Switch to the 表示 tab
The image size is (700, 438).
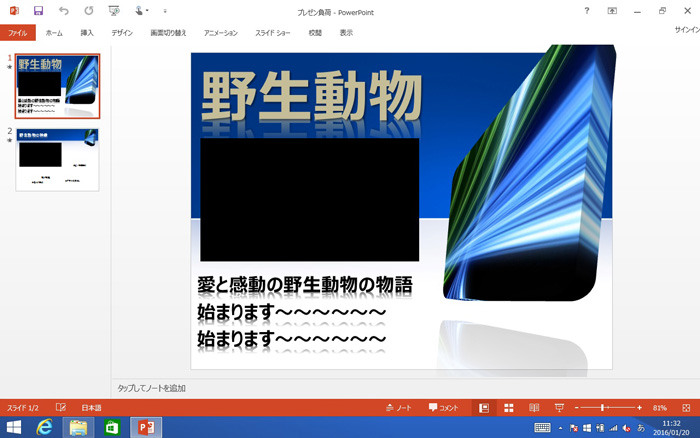tap(346, 33)
